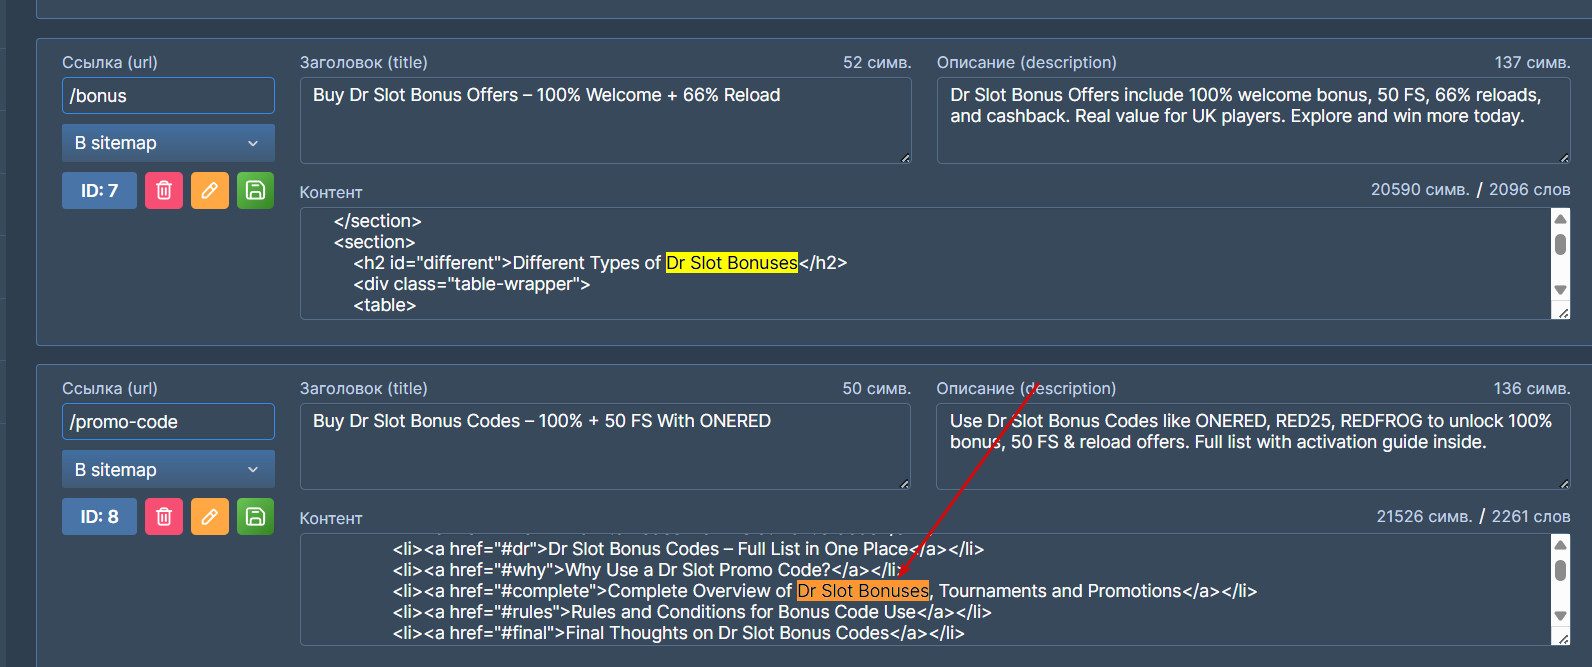Save the /promo-code entry with green disk icon
The width and height of the screenshot is (1592, 667).
click(255, 516)
